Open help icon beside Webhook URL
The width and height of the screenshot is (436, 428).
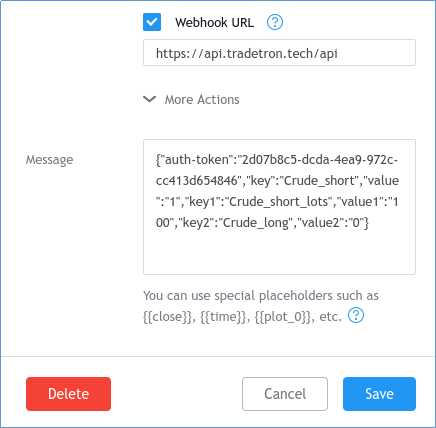pos(275,22)
